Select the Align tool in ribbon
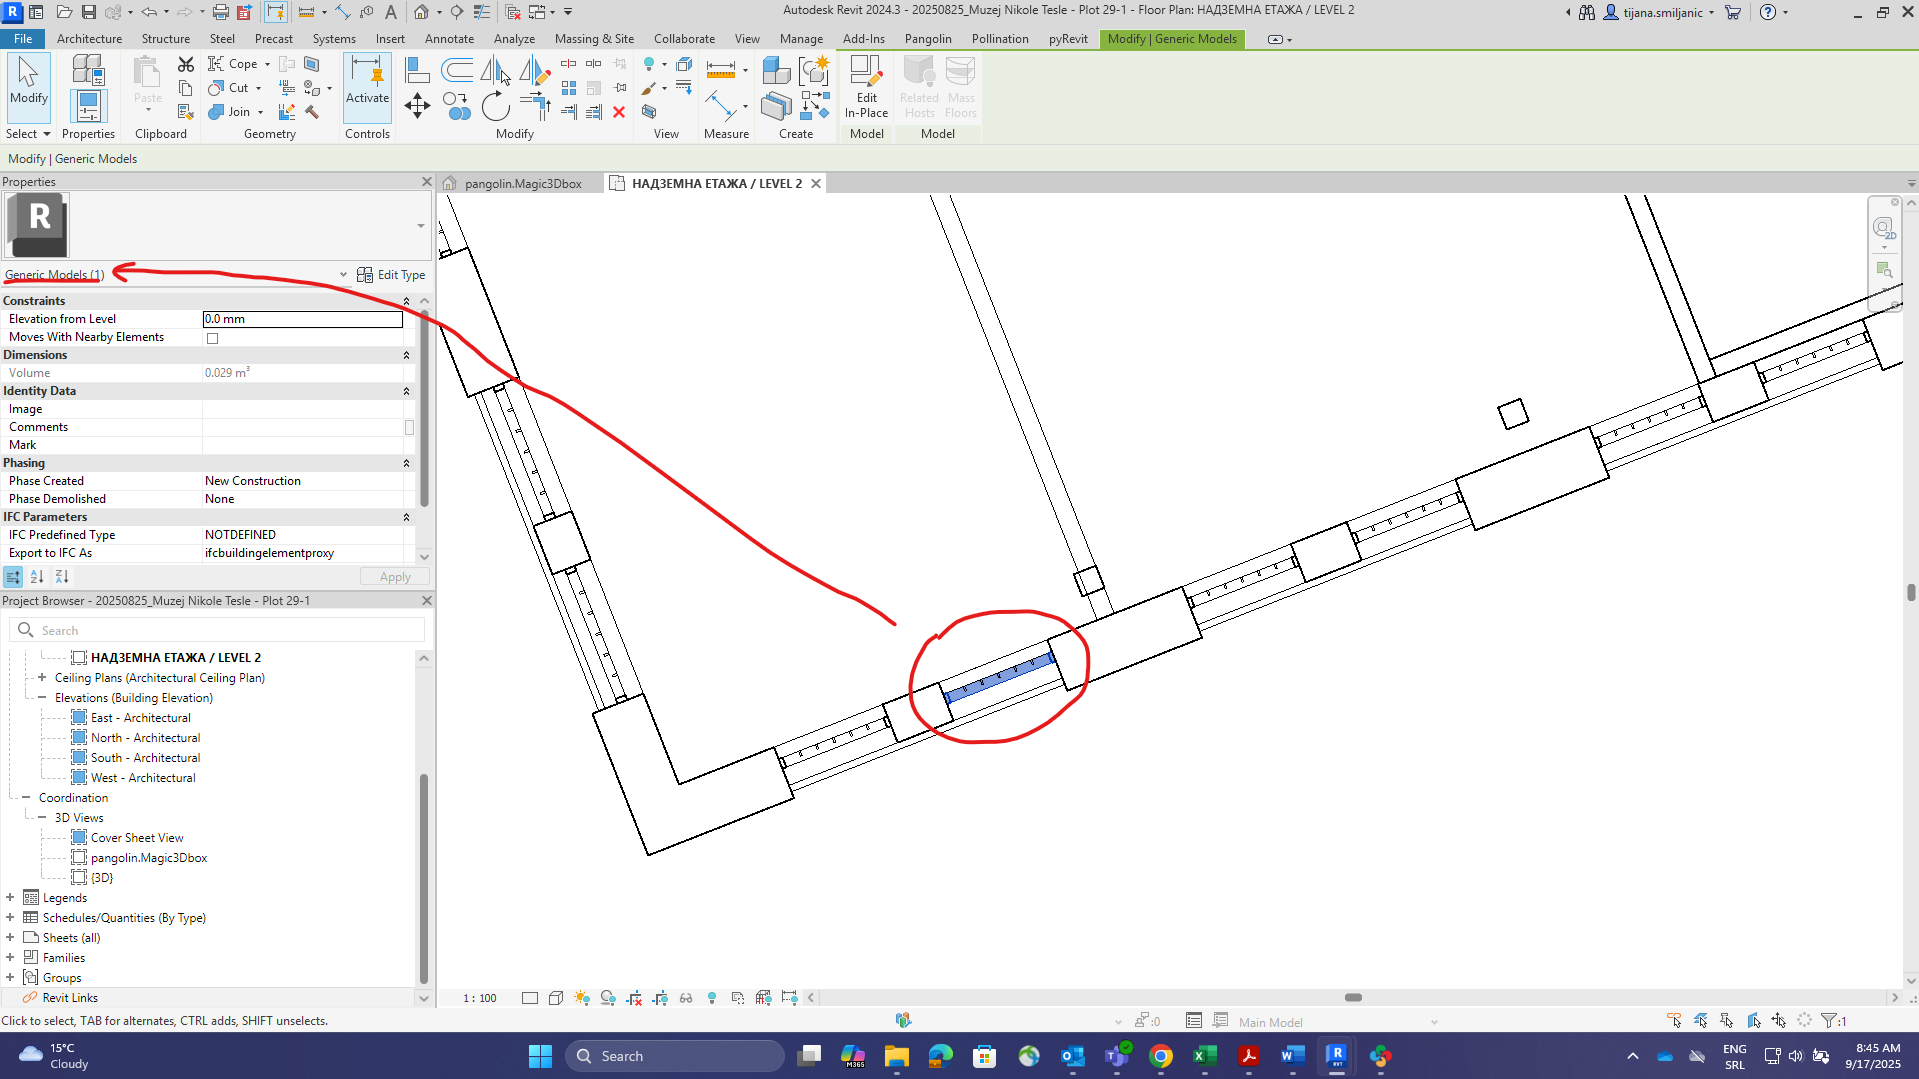 (x=417, y=69)
